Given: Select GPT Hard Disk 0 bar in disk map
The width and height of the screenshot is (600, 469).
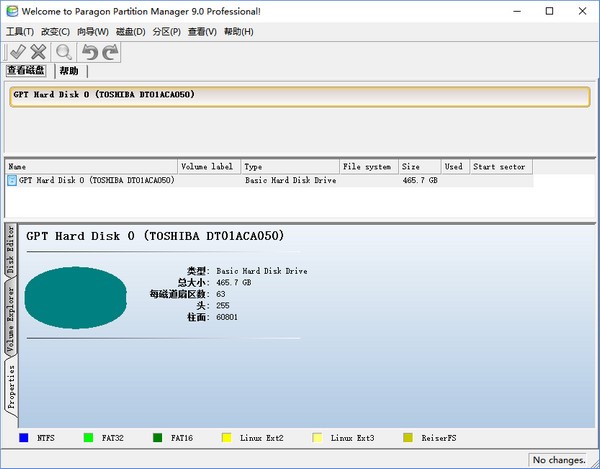Looking at the screenshot, I should [x=300, y=96].
